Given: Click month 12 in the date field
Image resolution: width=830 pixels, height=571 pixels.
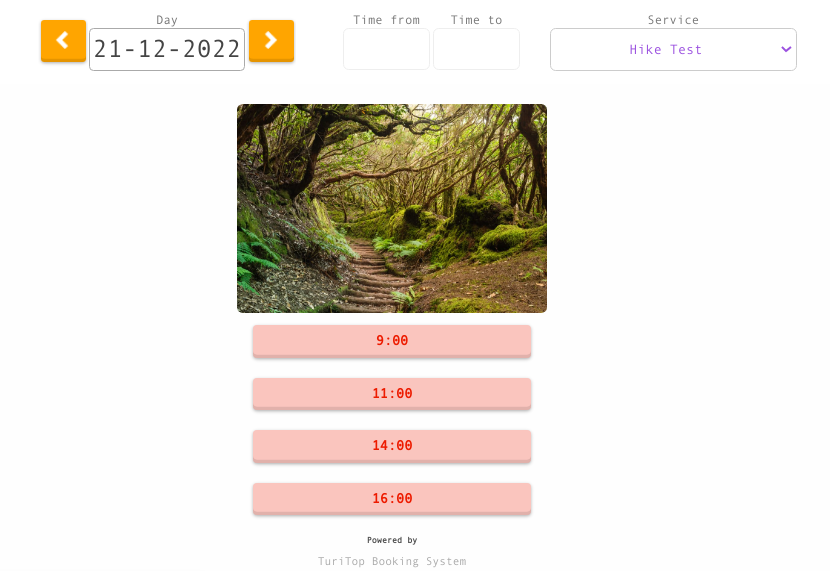Looking at the screenshot, I should tap(152, 49).
